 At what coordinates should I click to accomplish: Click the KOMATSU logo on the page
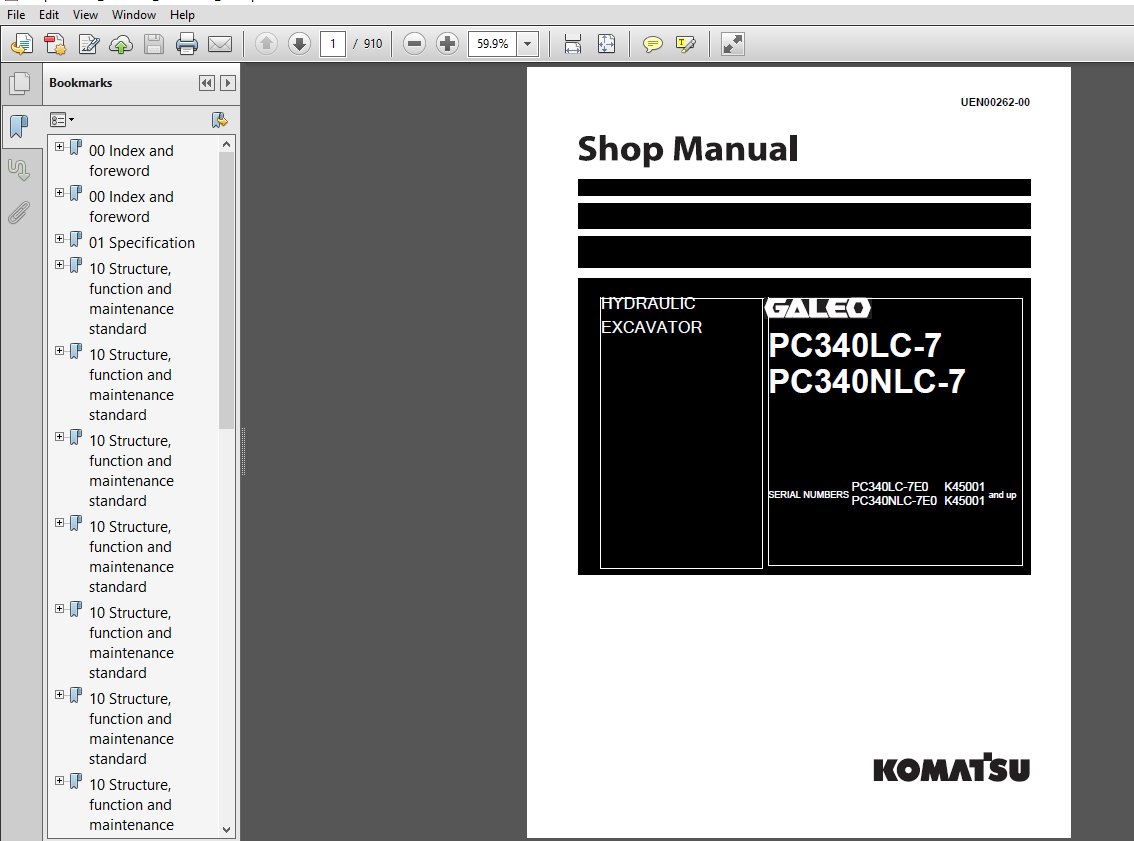pos(951,768)
